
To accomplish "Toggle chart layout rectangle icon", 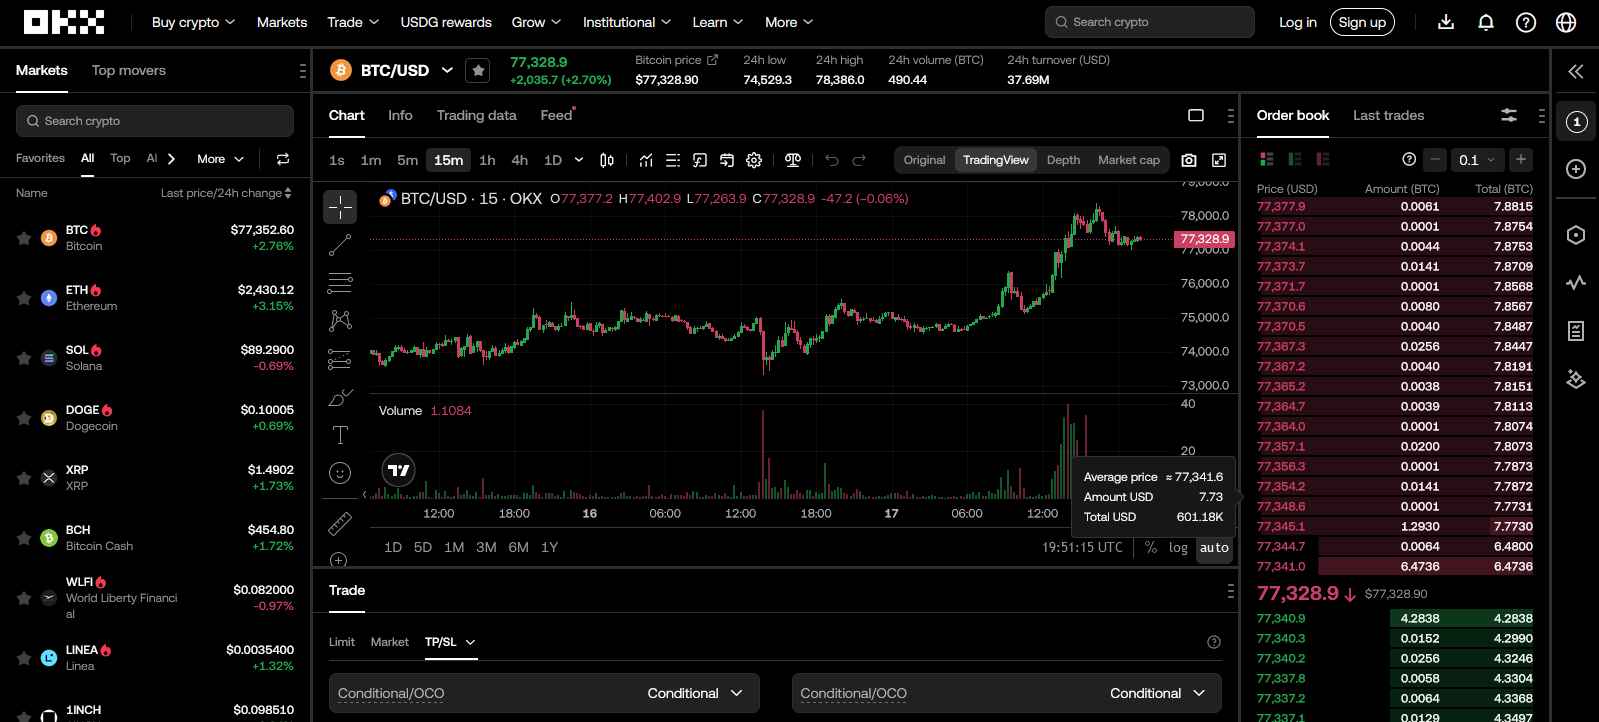I will click(1196, 116).
